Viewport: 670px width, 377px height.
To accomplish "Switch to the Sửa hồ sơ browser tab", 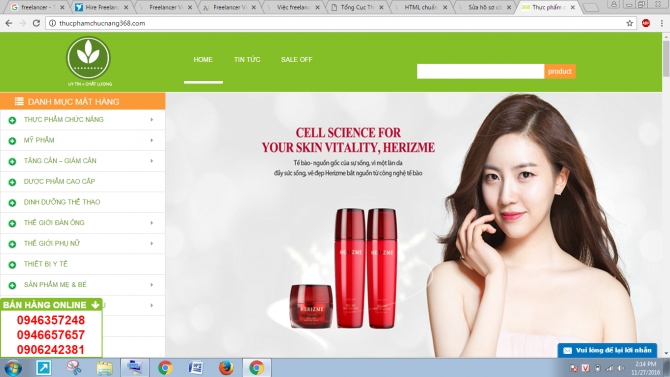I will pos(485,7).
